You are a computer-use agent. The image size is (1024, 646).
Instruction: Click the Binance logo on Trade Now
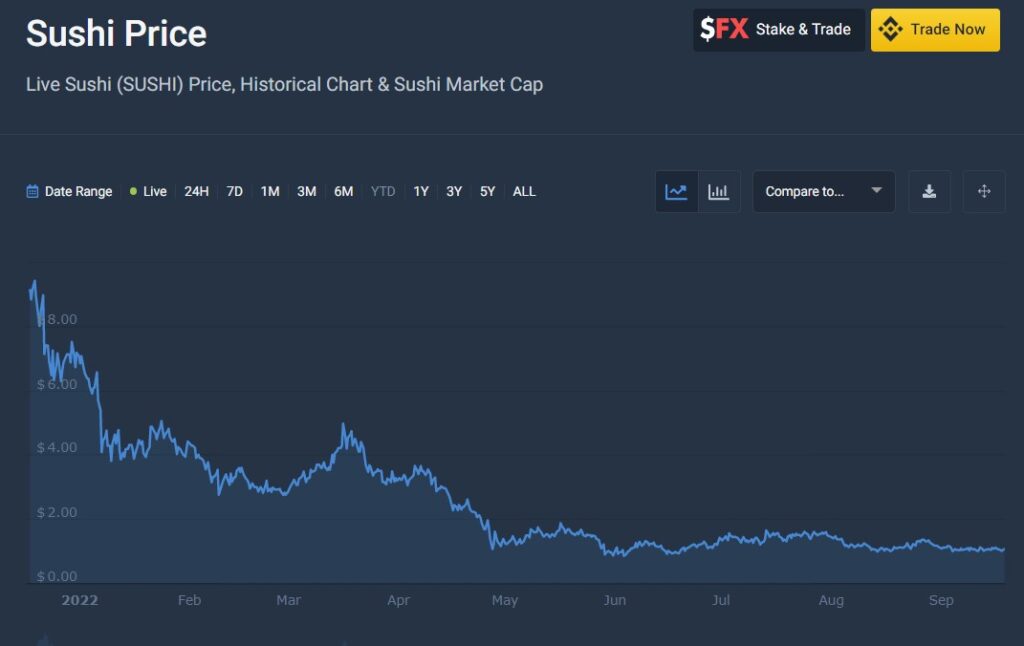[x=890, y=30]
